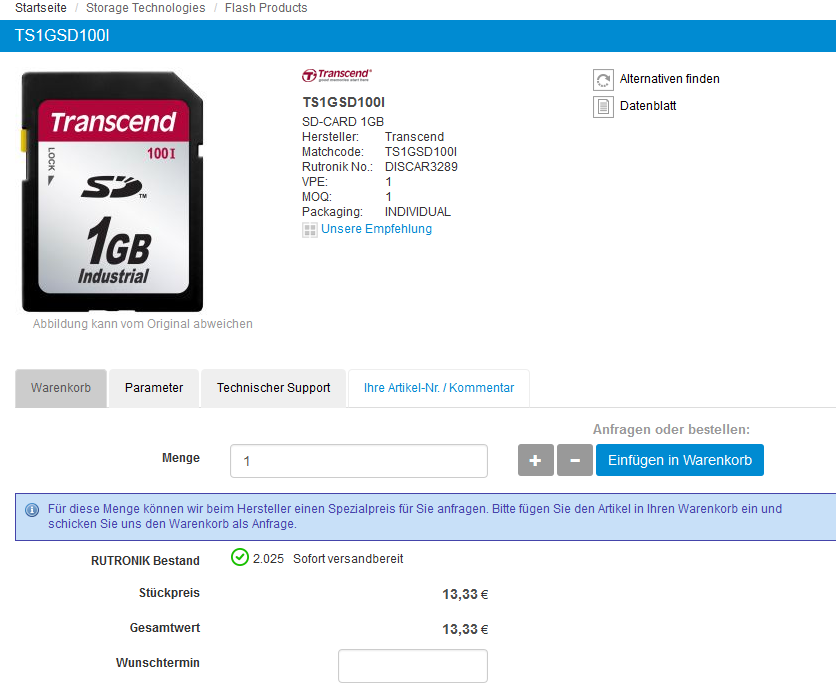This screenshot has height=696, width=836.
Task: Click the green checkmark stock icon
Action: click(239, 557)
